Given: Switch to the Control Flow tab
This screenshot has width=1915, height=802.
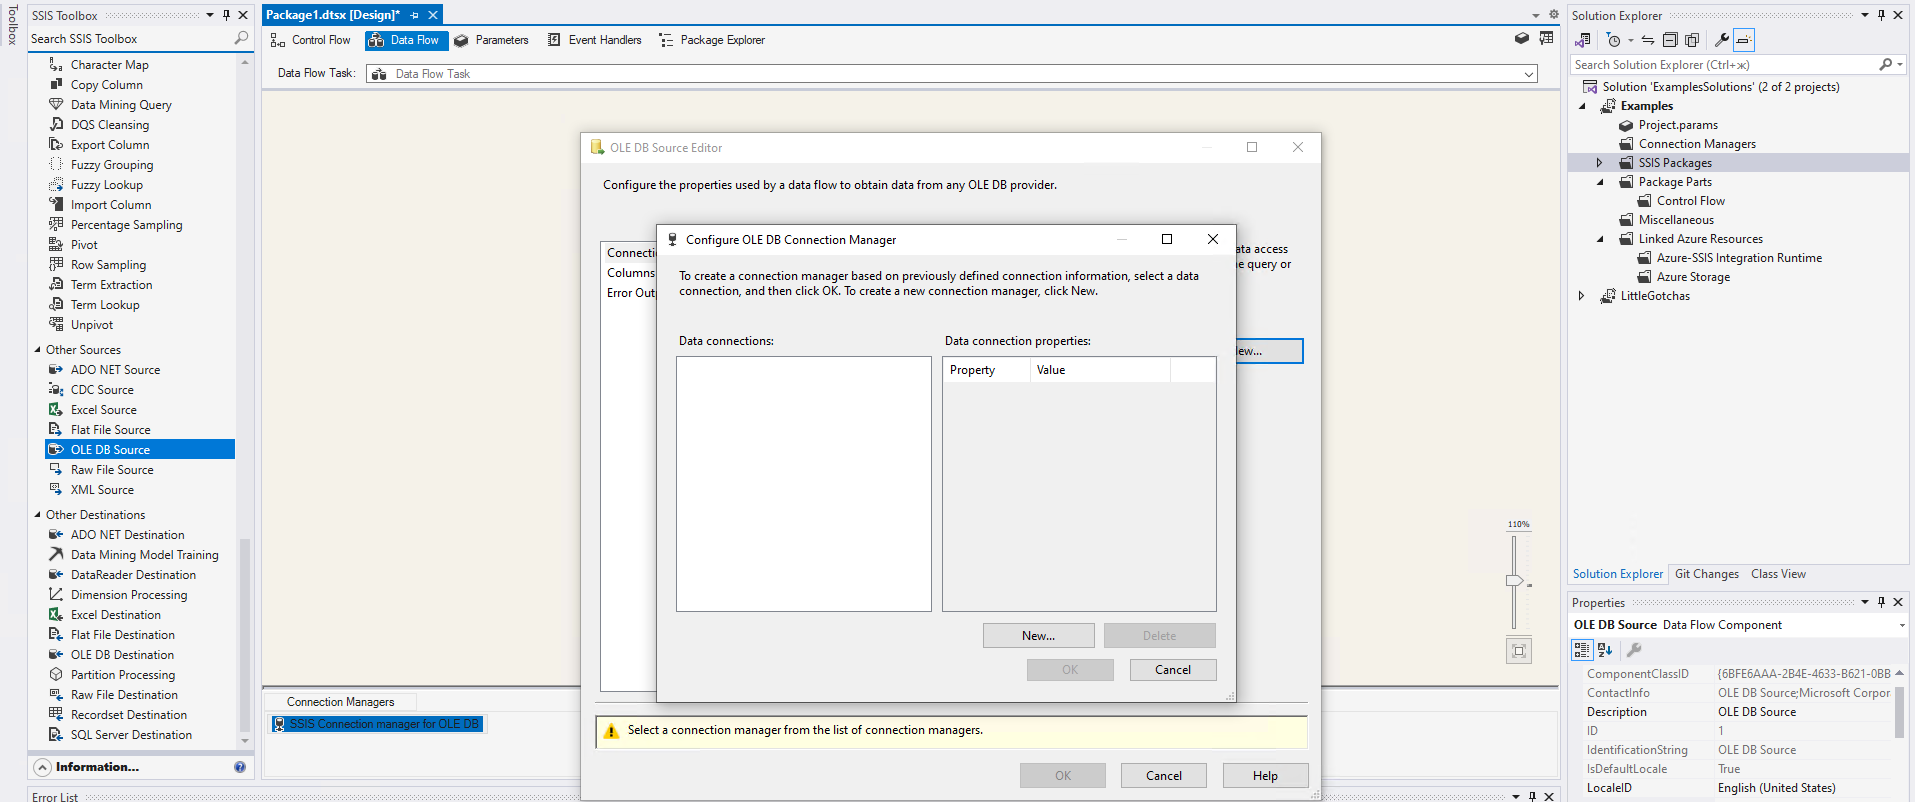Looking at the screenshot, I should (x=311, y=40).
